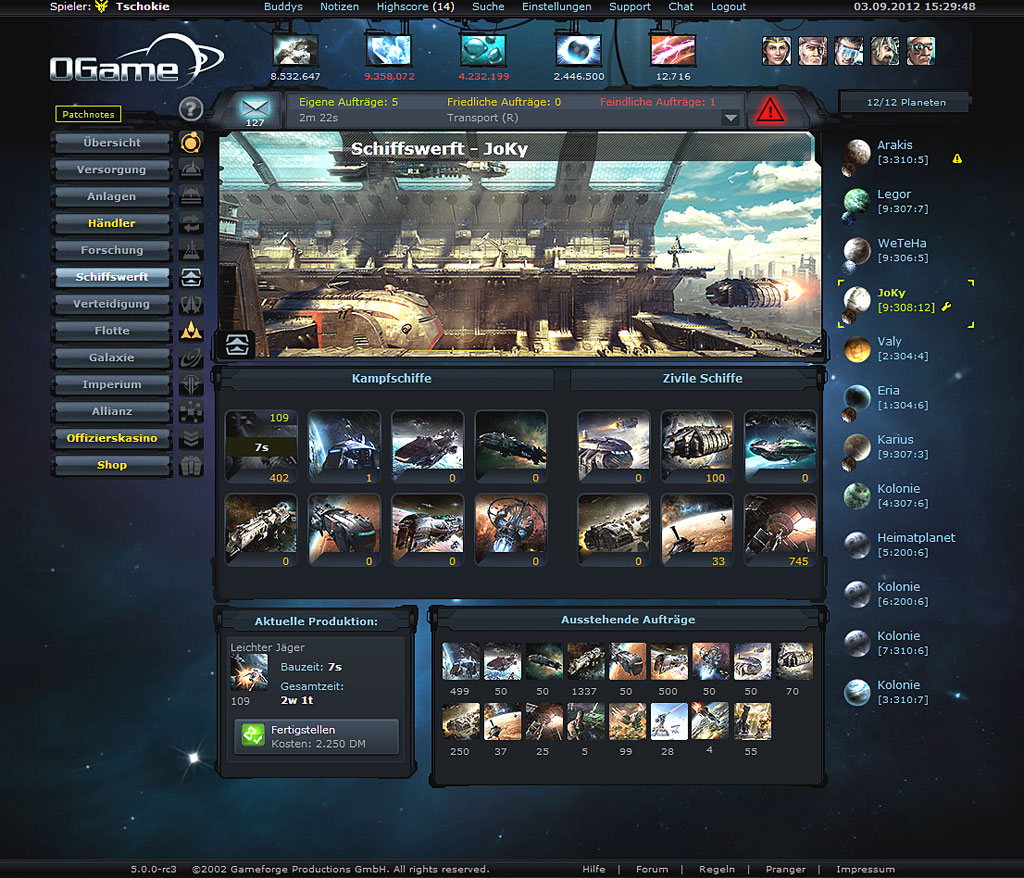Select the espionage probe tile showing 33
This screenshot has height=878, width=1024.
[697, 530]
